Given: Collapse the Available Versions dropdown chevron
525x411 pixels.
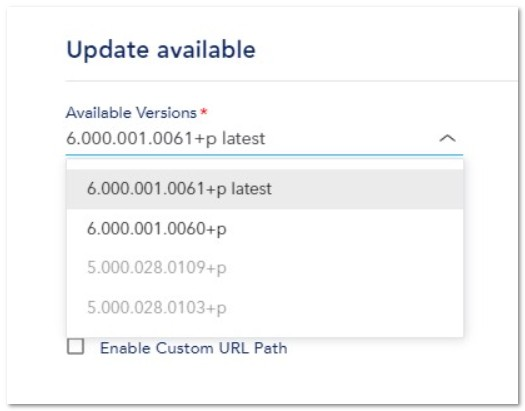Looking at the screenshot, I should [x=447, y=139].
